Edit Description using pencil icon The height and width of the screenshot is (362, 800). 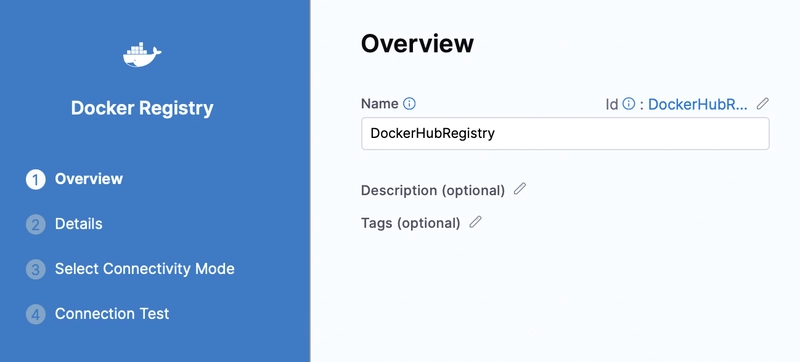(519, 189)
